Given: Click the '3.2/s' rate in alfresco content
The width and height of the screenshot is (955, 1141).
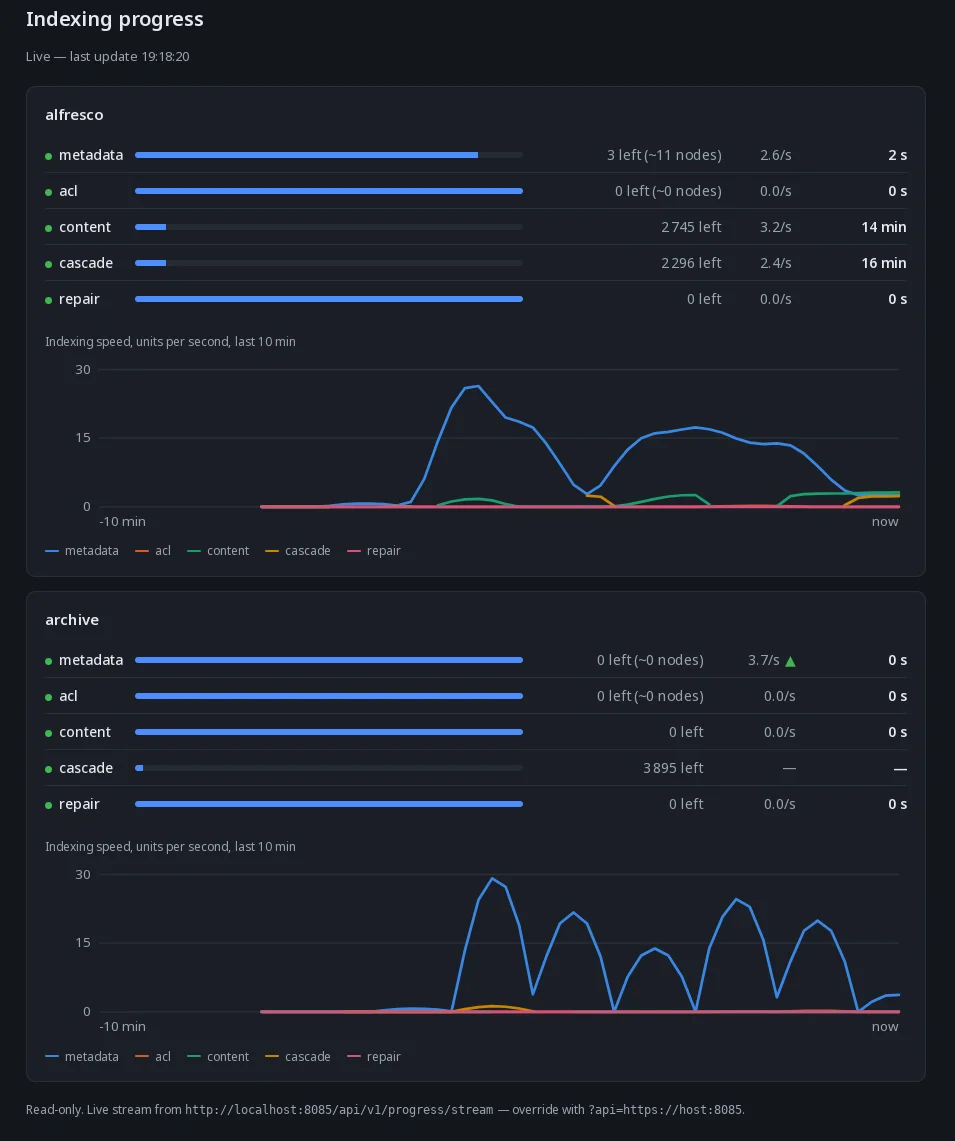Looking at the screenshot, I should 776,227.
